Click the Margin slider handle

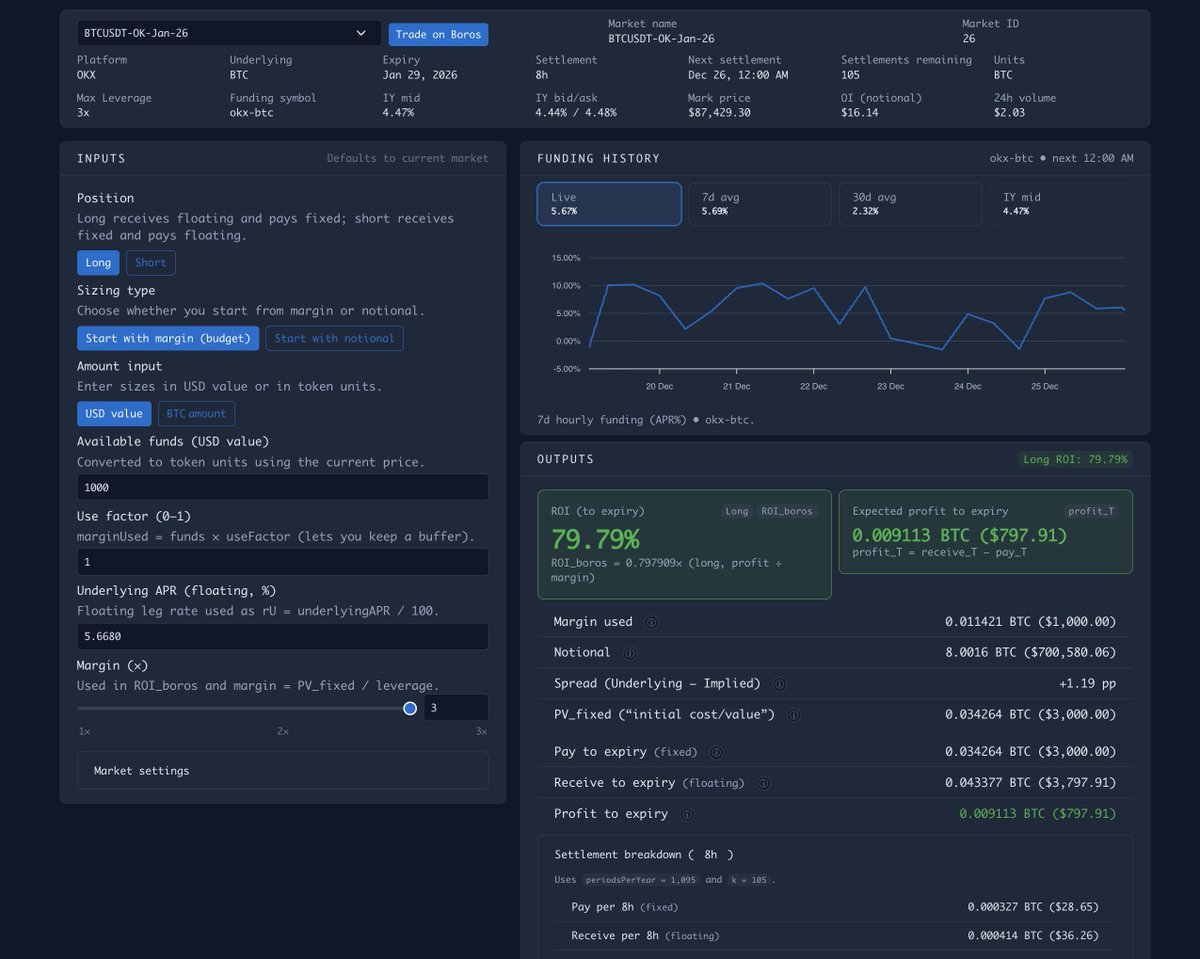(x=410, y=708)
